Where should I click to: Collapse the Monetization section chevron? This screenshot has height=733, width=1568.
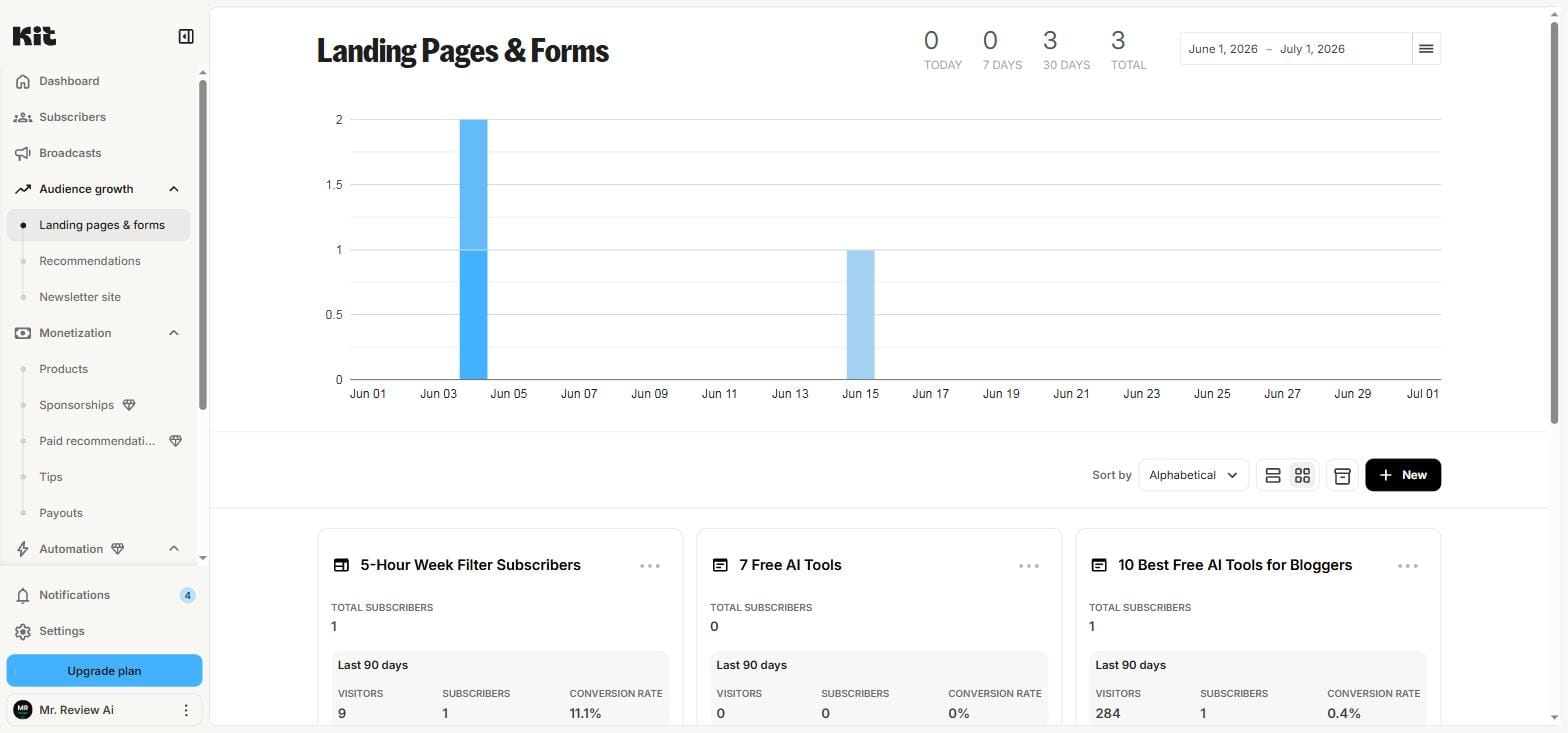tap(174, 333)
